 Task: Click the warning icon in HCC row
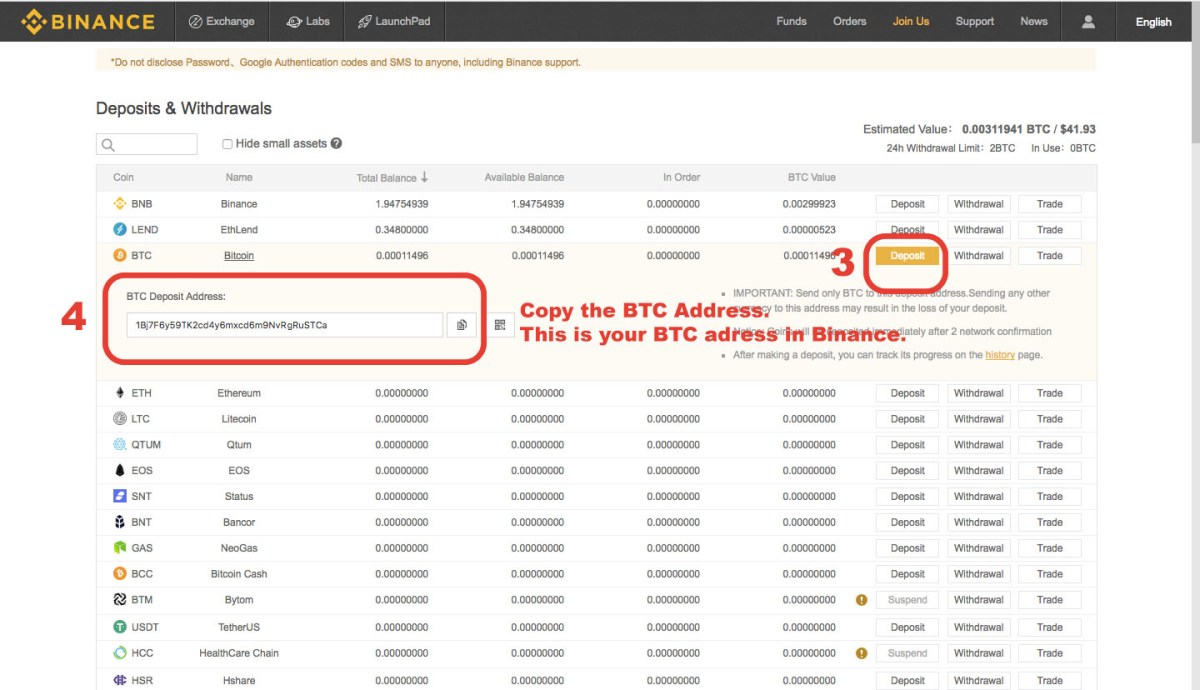[x=861, y=653]
